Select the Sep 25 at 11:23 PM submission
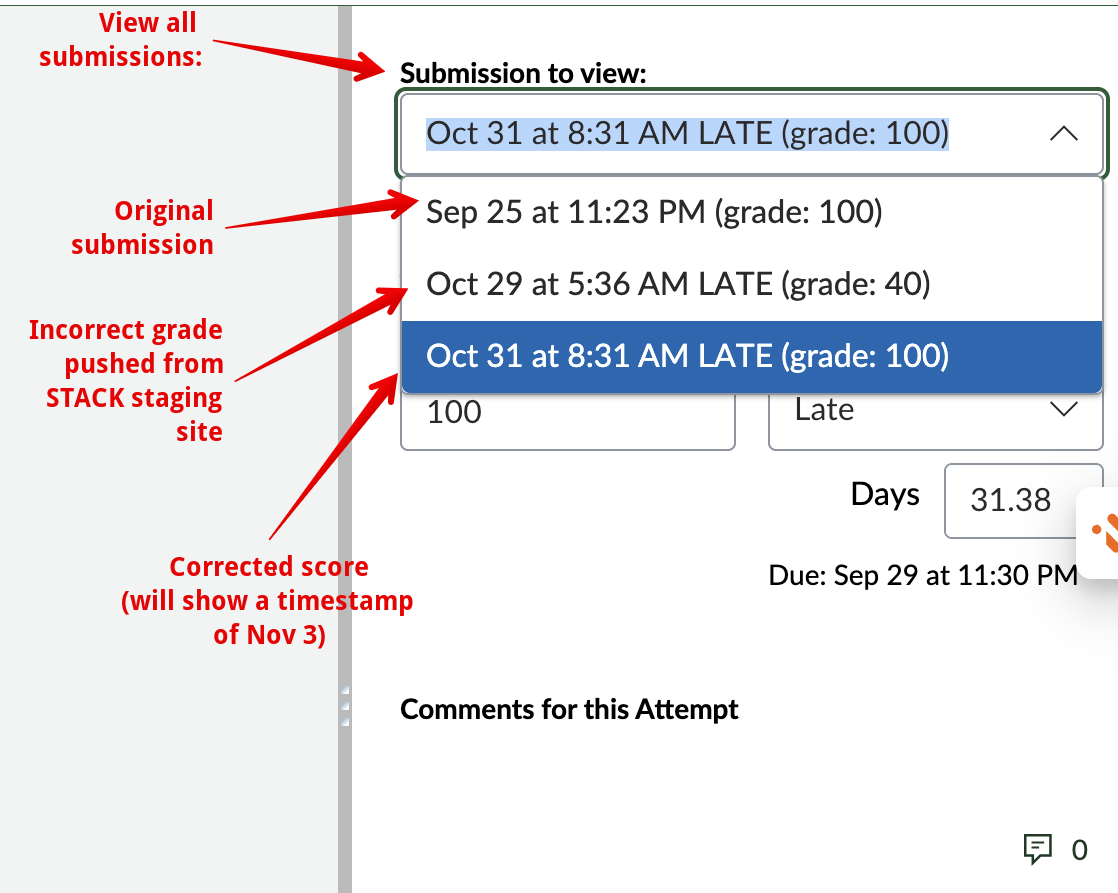 [654, 212]
